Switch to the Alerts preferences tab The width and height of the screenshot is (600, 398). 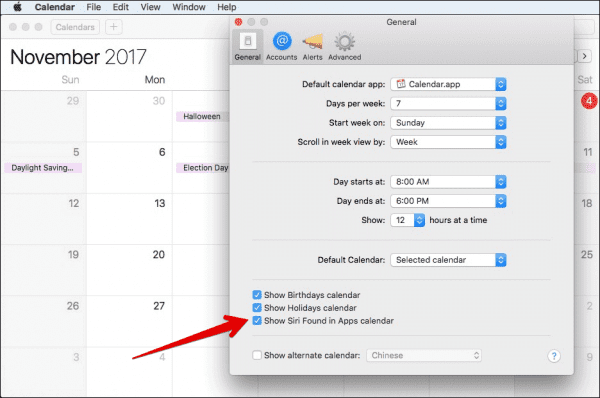click(x=313, y=47)
